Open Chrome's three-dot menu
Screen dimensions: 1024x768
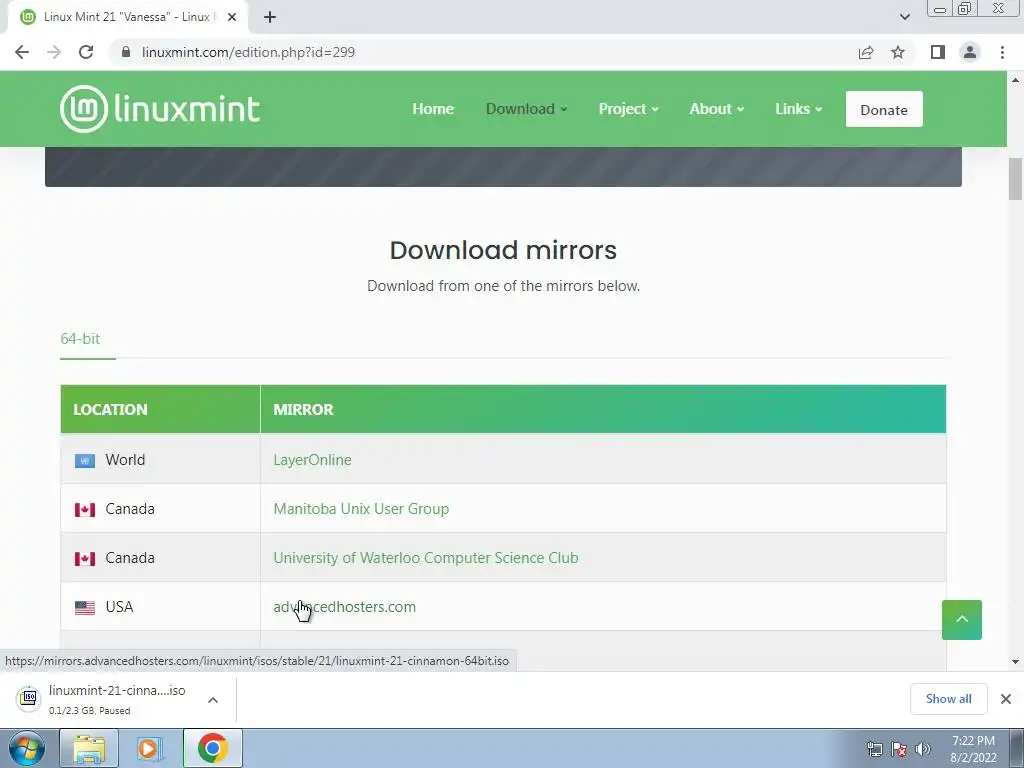[1002, 52]
